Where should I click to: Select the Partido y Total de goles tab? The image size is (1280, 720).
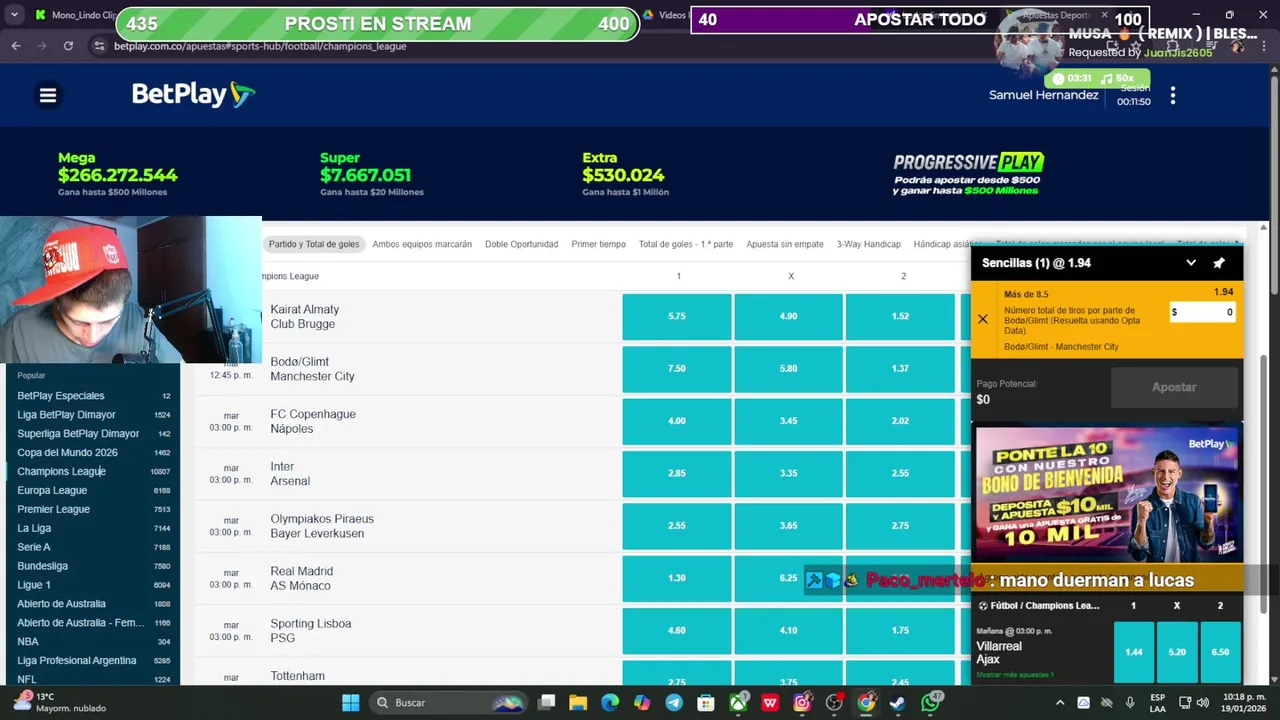coord(314,244)
